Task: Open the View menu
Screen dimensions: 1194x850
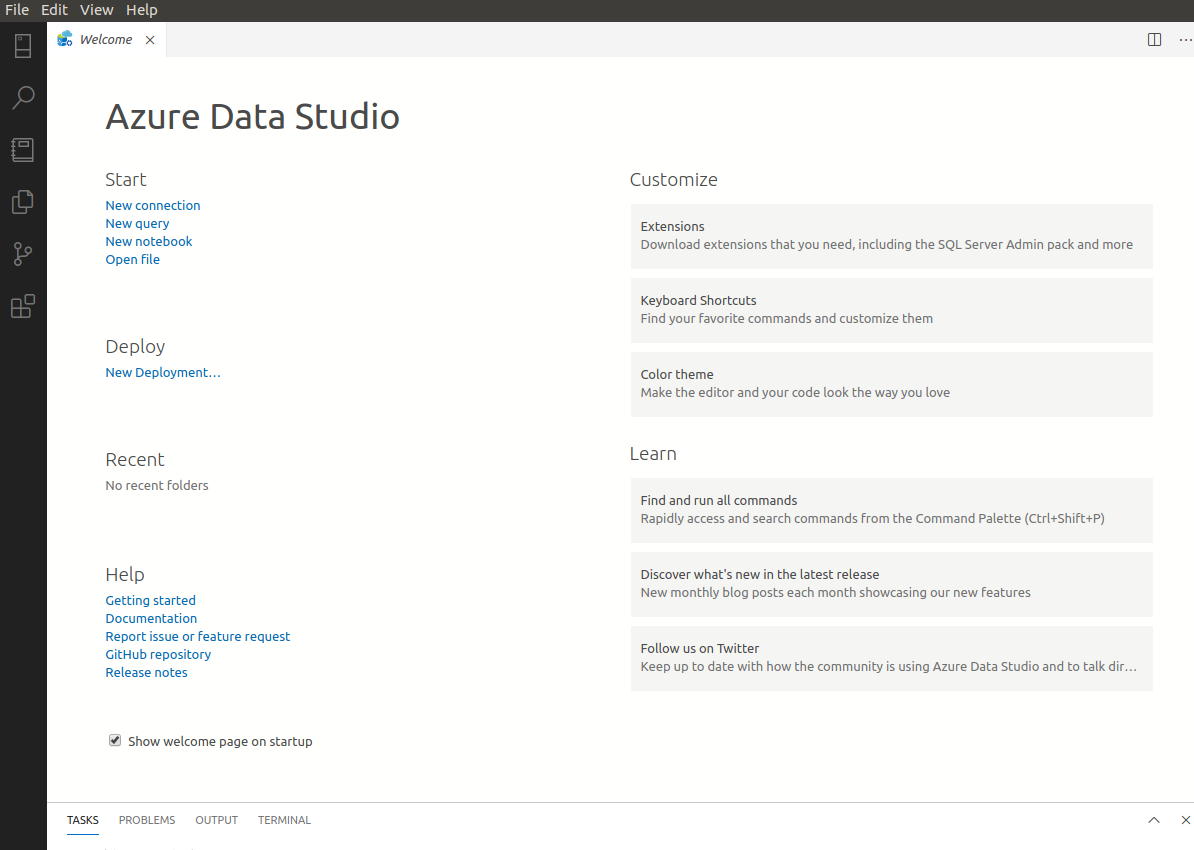Action: pos(96,9)
